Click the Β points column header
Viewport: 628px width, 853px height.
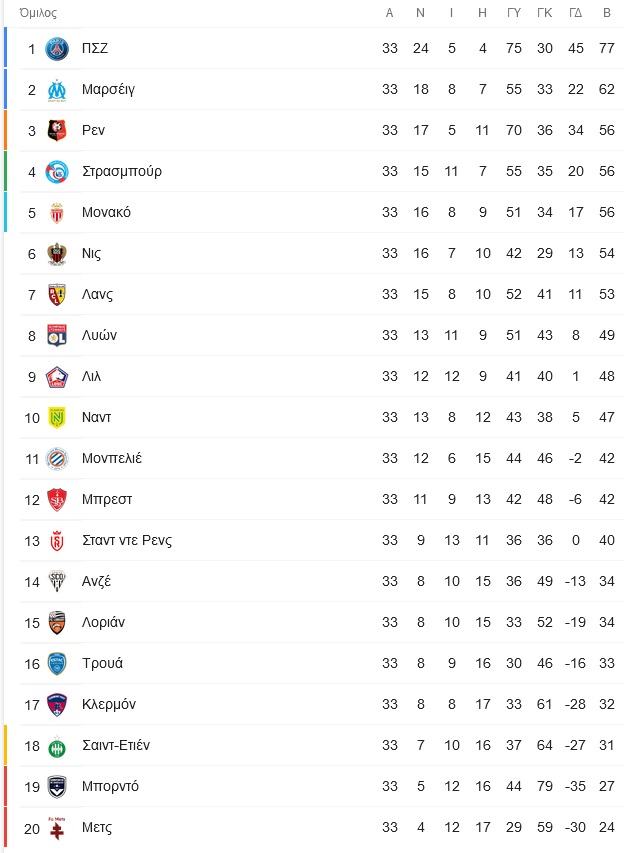click(607, 13)
